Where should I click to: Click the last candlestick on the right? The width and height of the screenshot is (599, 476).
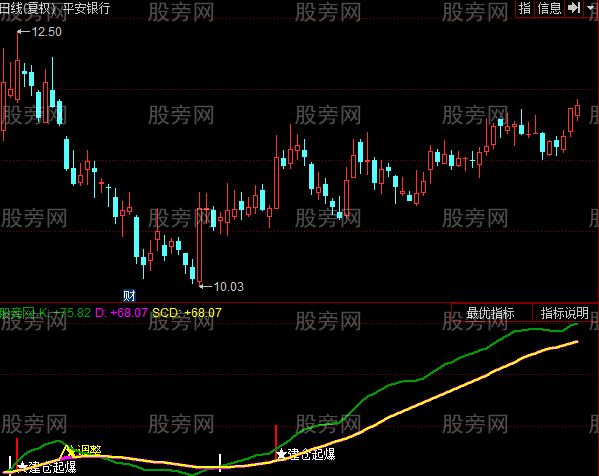point(578,110)
